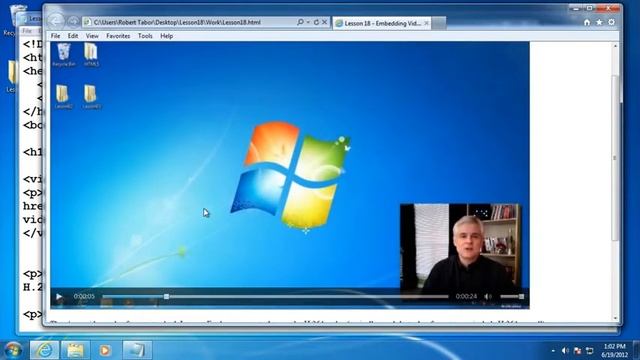640x360 pixels.
Task: Open the Edit menu
Action: point(73,36)
